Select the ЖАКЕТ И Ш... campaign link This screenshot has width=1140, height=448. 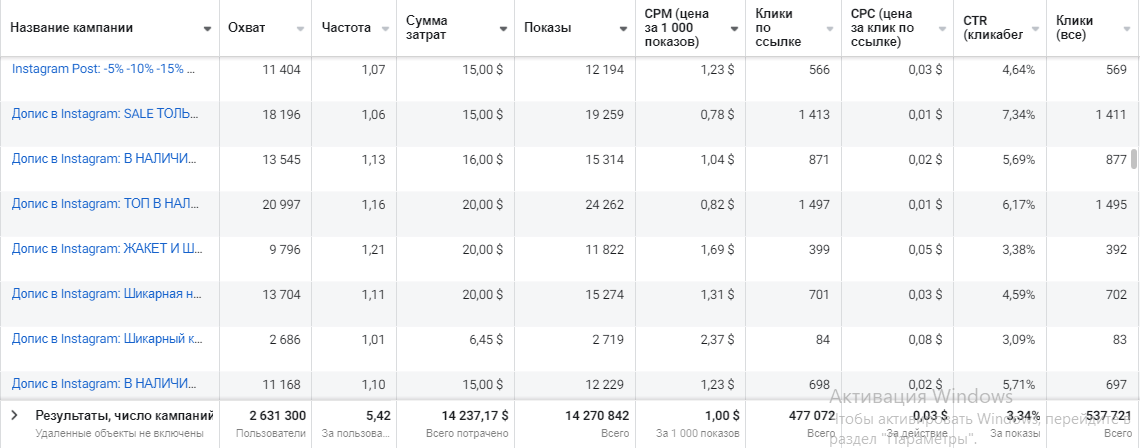103,249
